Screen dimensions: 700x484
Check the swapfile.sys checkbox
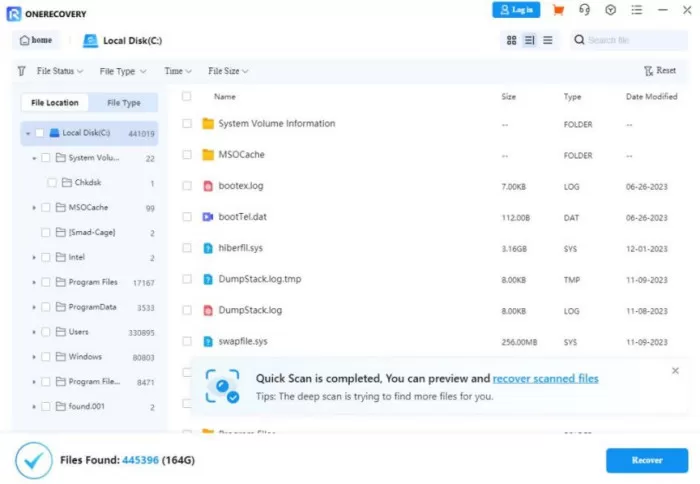coord(187,342)
